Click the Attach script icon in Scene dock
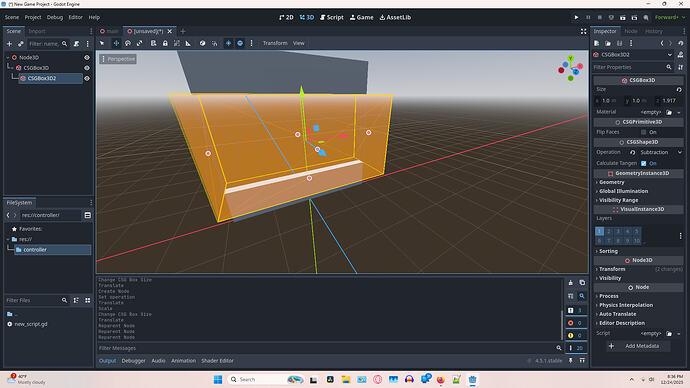This screenshot has width=690, height=388. tap(77, 44)
